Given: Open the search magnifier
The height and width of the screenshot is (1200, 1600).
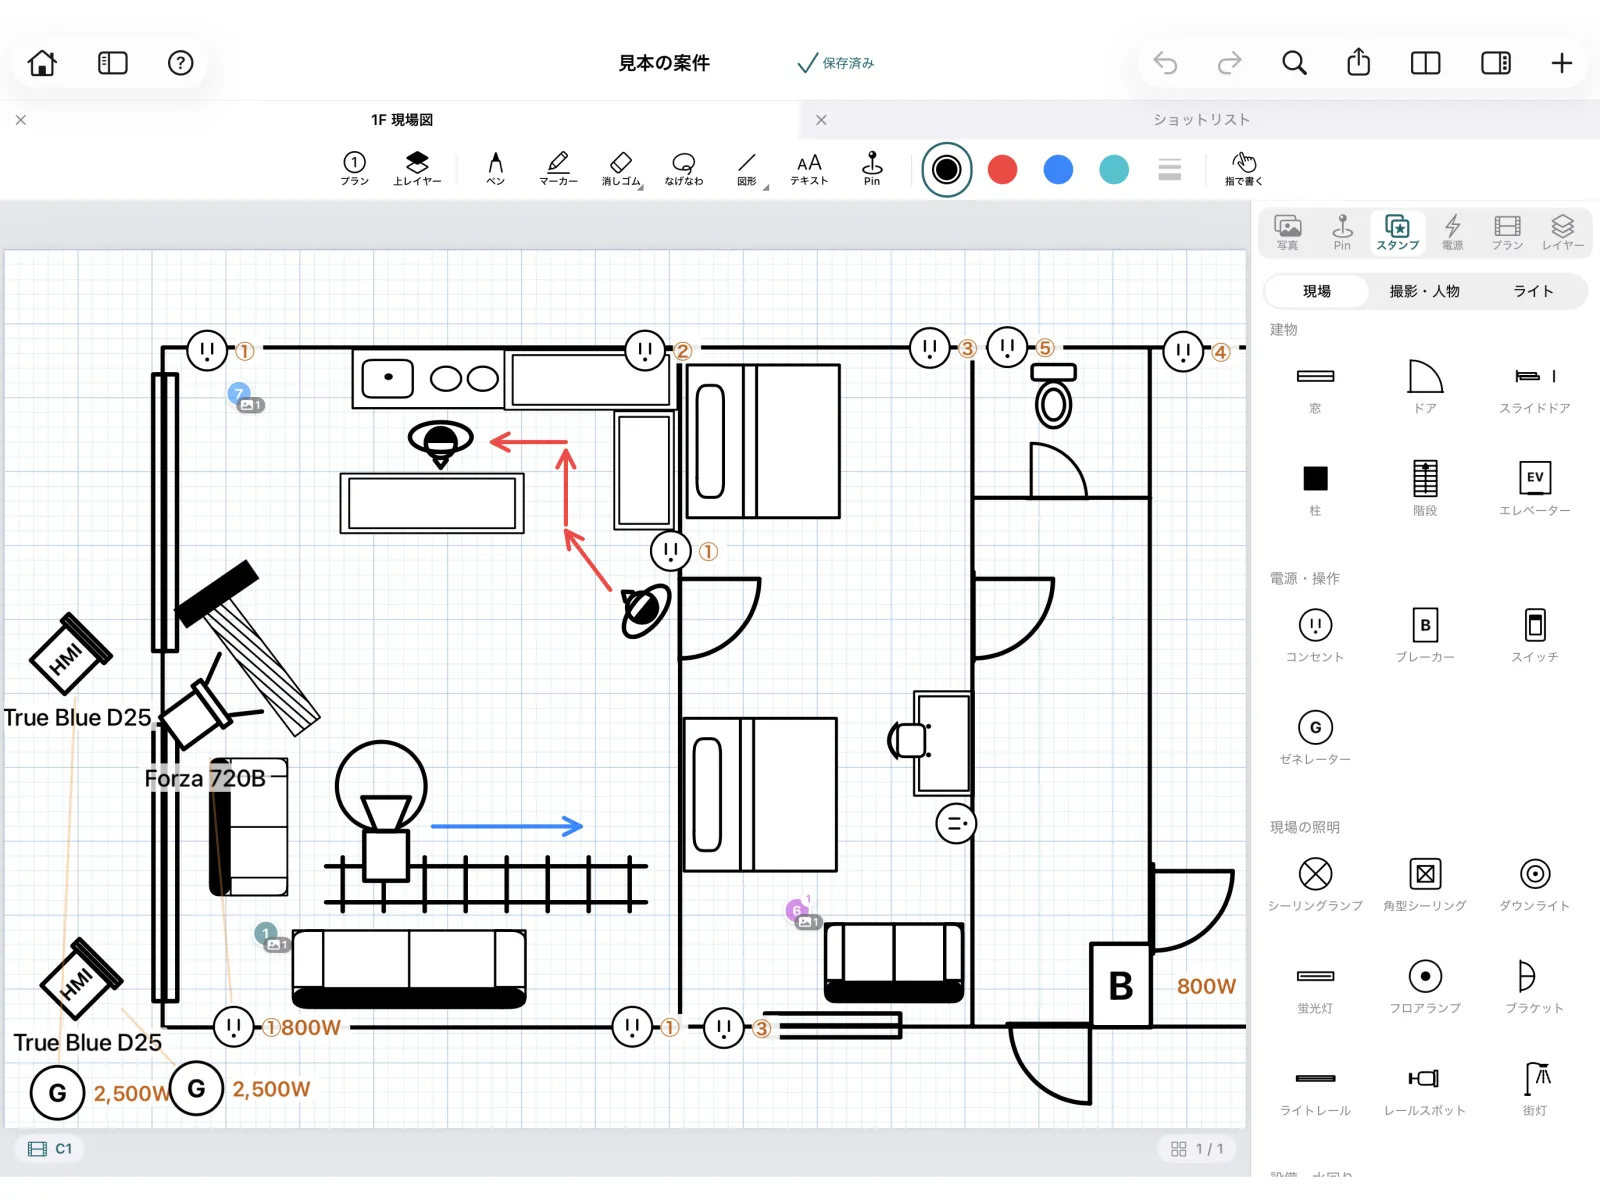Looking at the screenshot, I should pos(1294,63).
